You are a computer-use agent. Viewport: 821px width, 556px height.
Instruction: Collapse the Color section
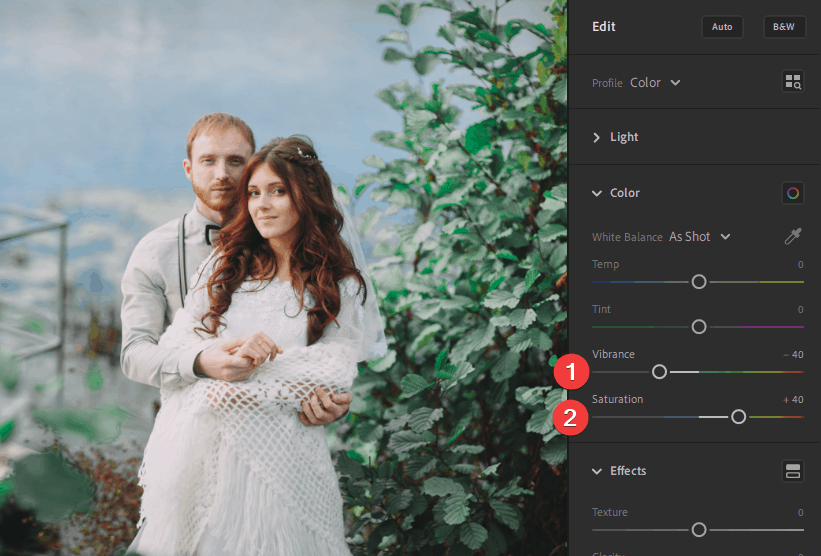pos(615,193)
